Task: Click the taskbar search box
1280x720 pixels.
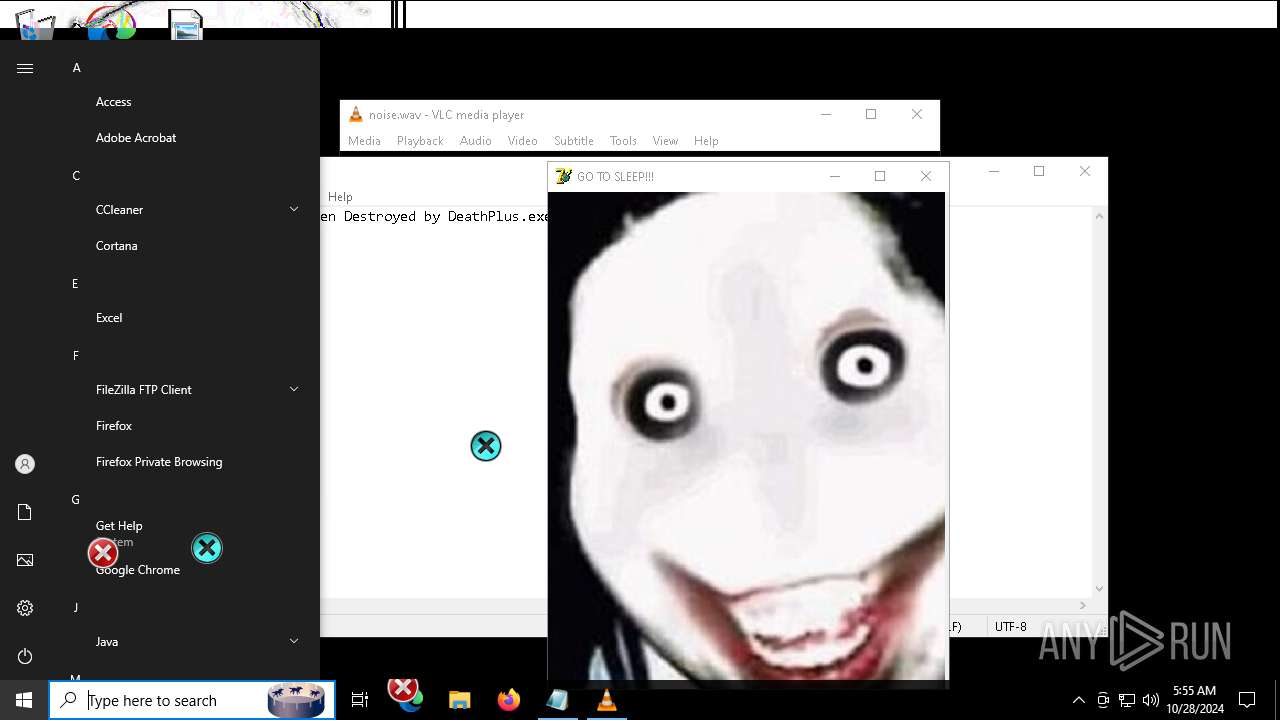Action: 192,700
